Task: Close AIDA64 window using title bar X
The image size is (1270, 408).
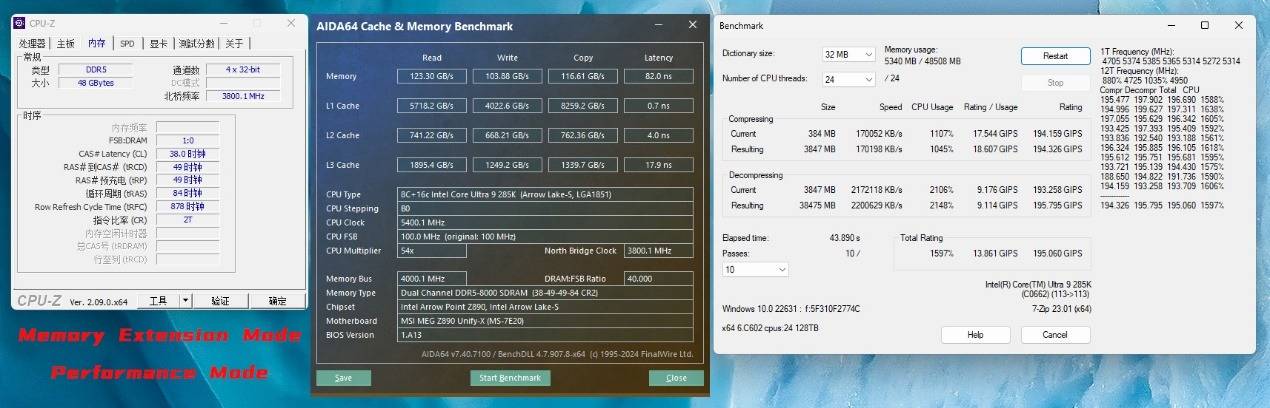Action: point(689,25)
